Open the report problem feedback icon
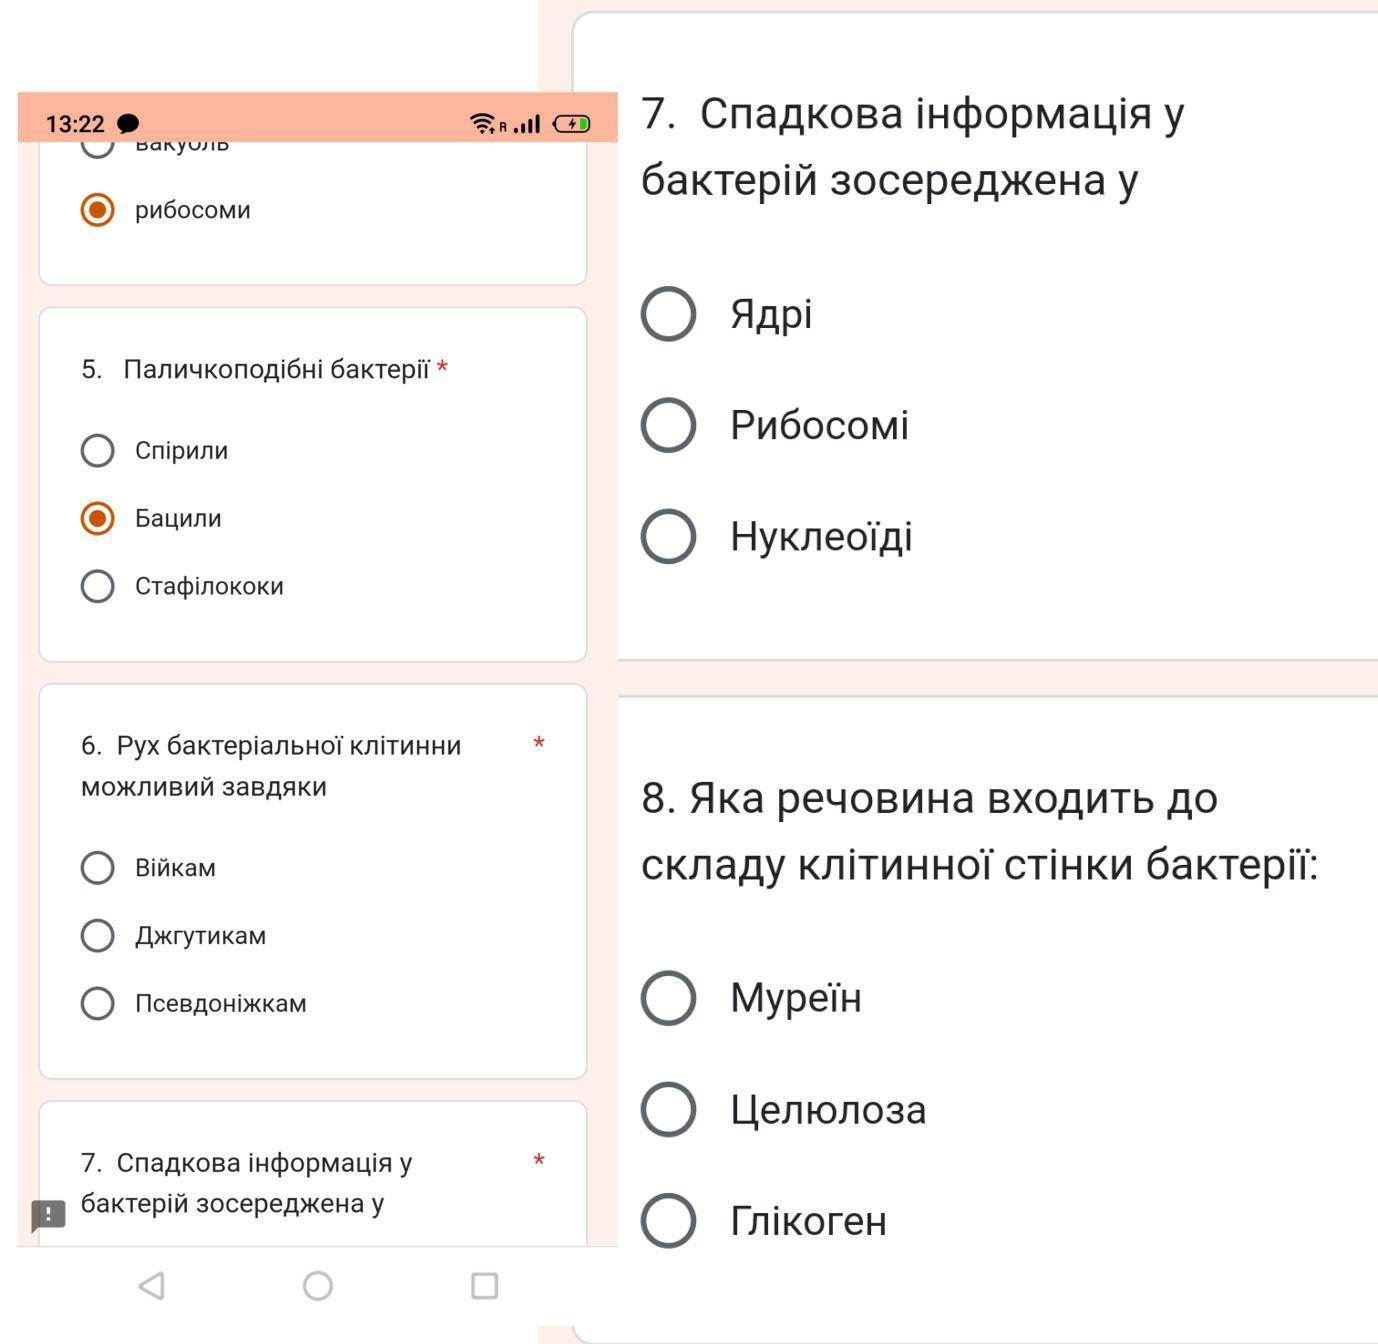 tap(48, 1215)
